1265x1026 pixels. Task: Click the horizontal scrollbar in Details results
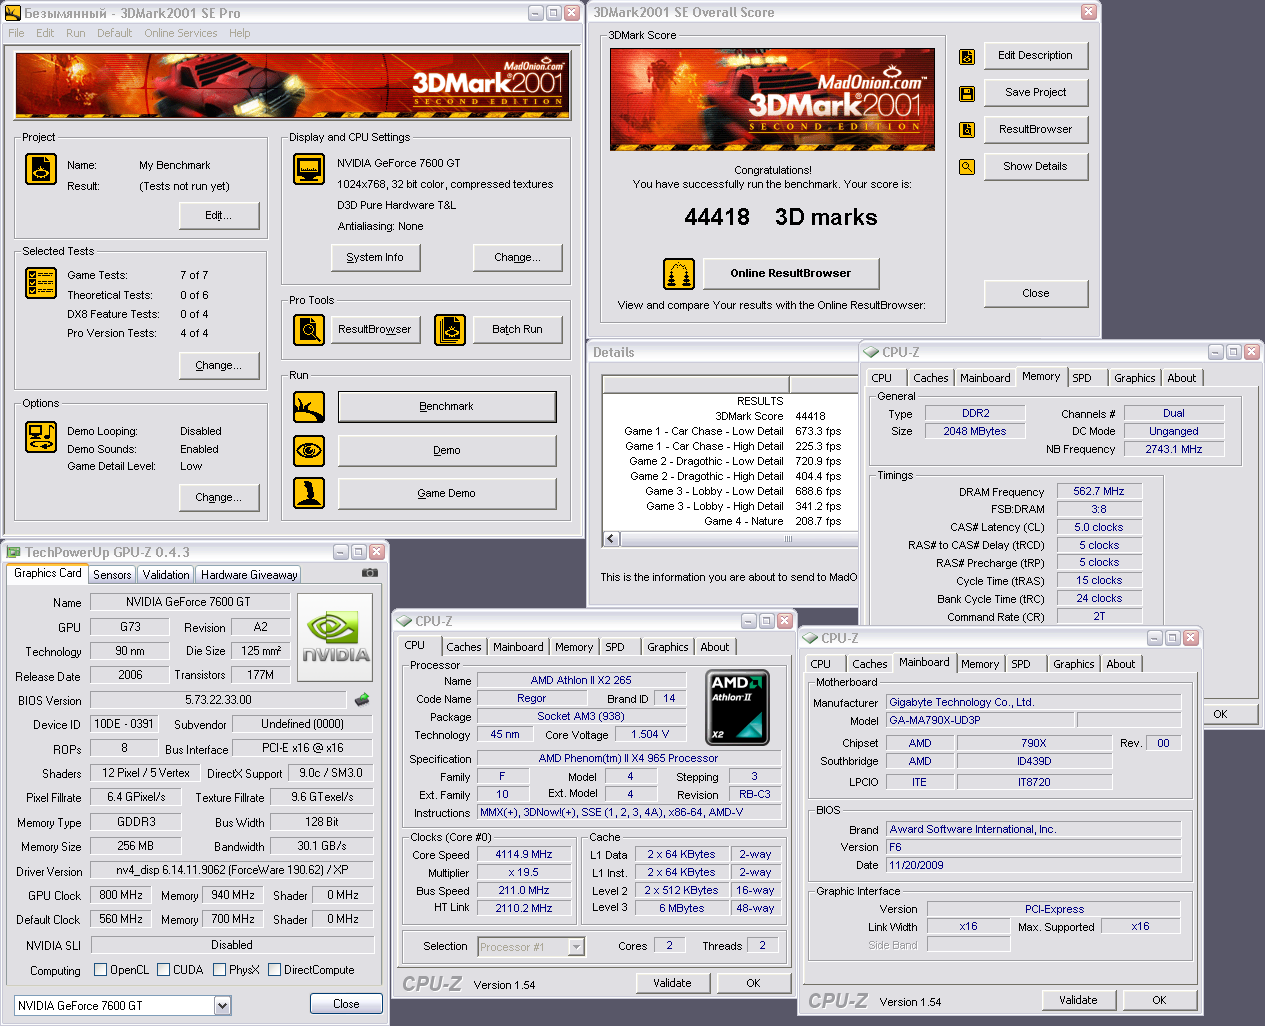click(x=739, y=539)
